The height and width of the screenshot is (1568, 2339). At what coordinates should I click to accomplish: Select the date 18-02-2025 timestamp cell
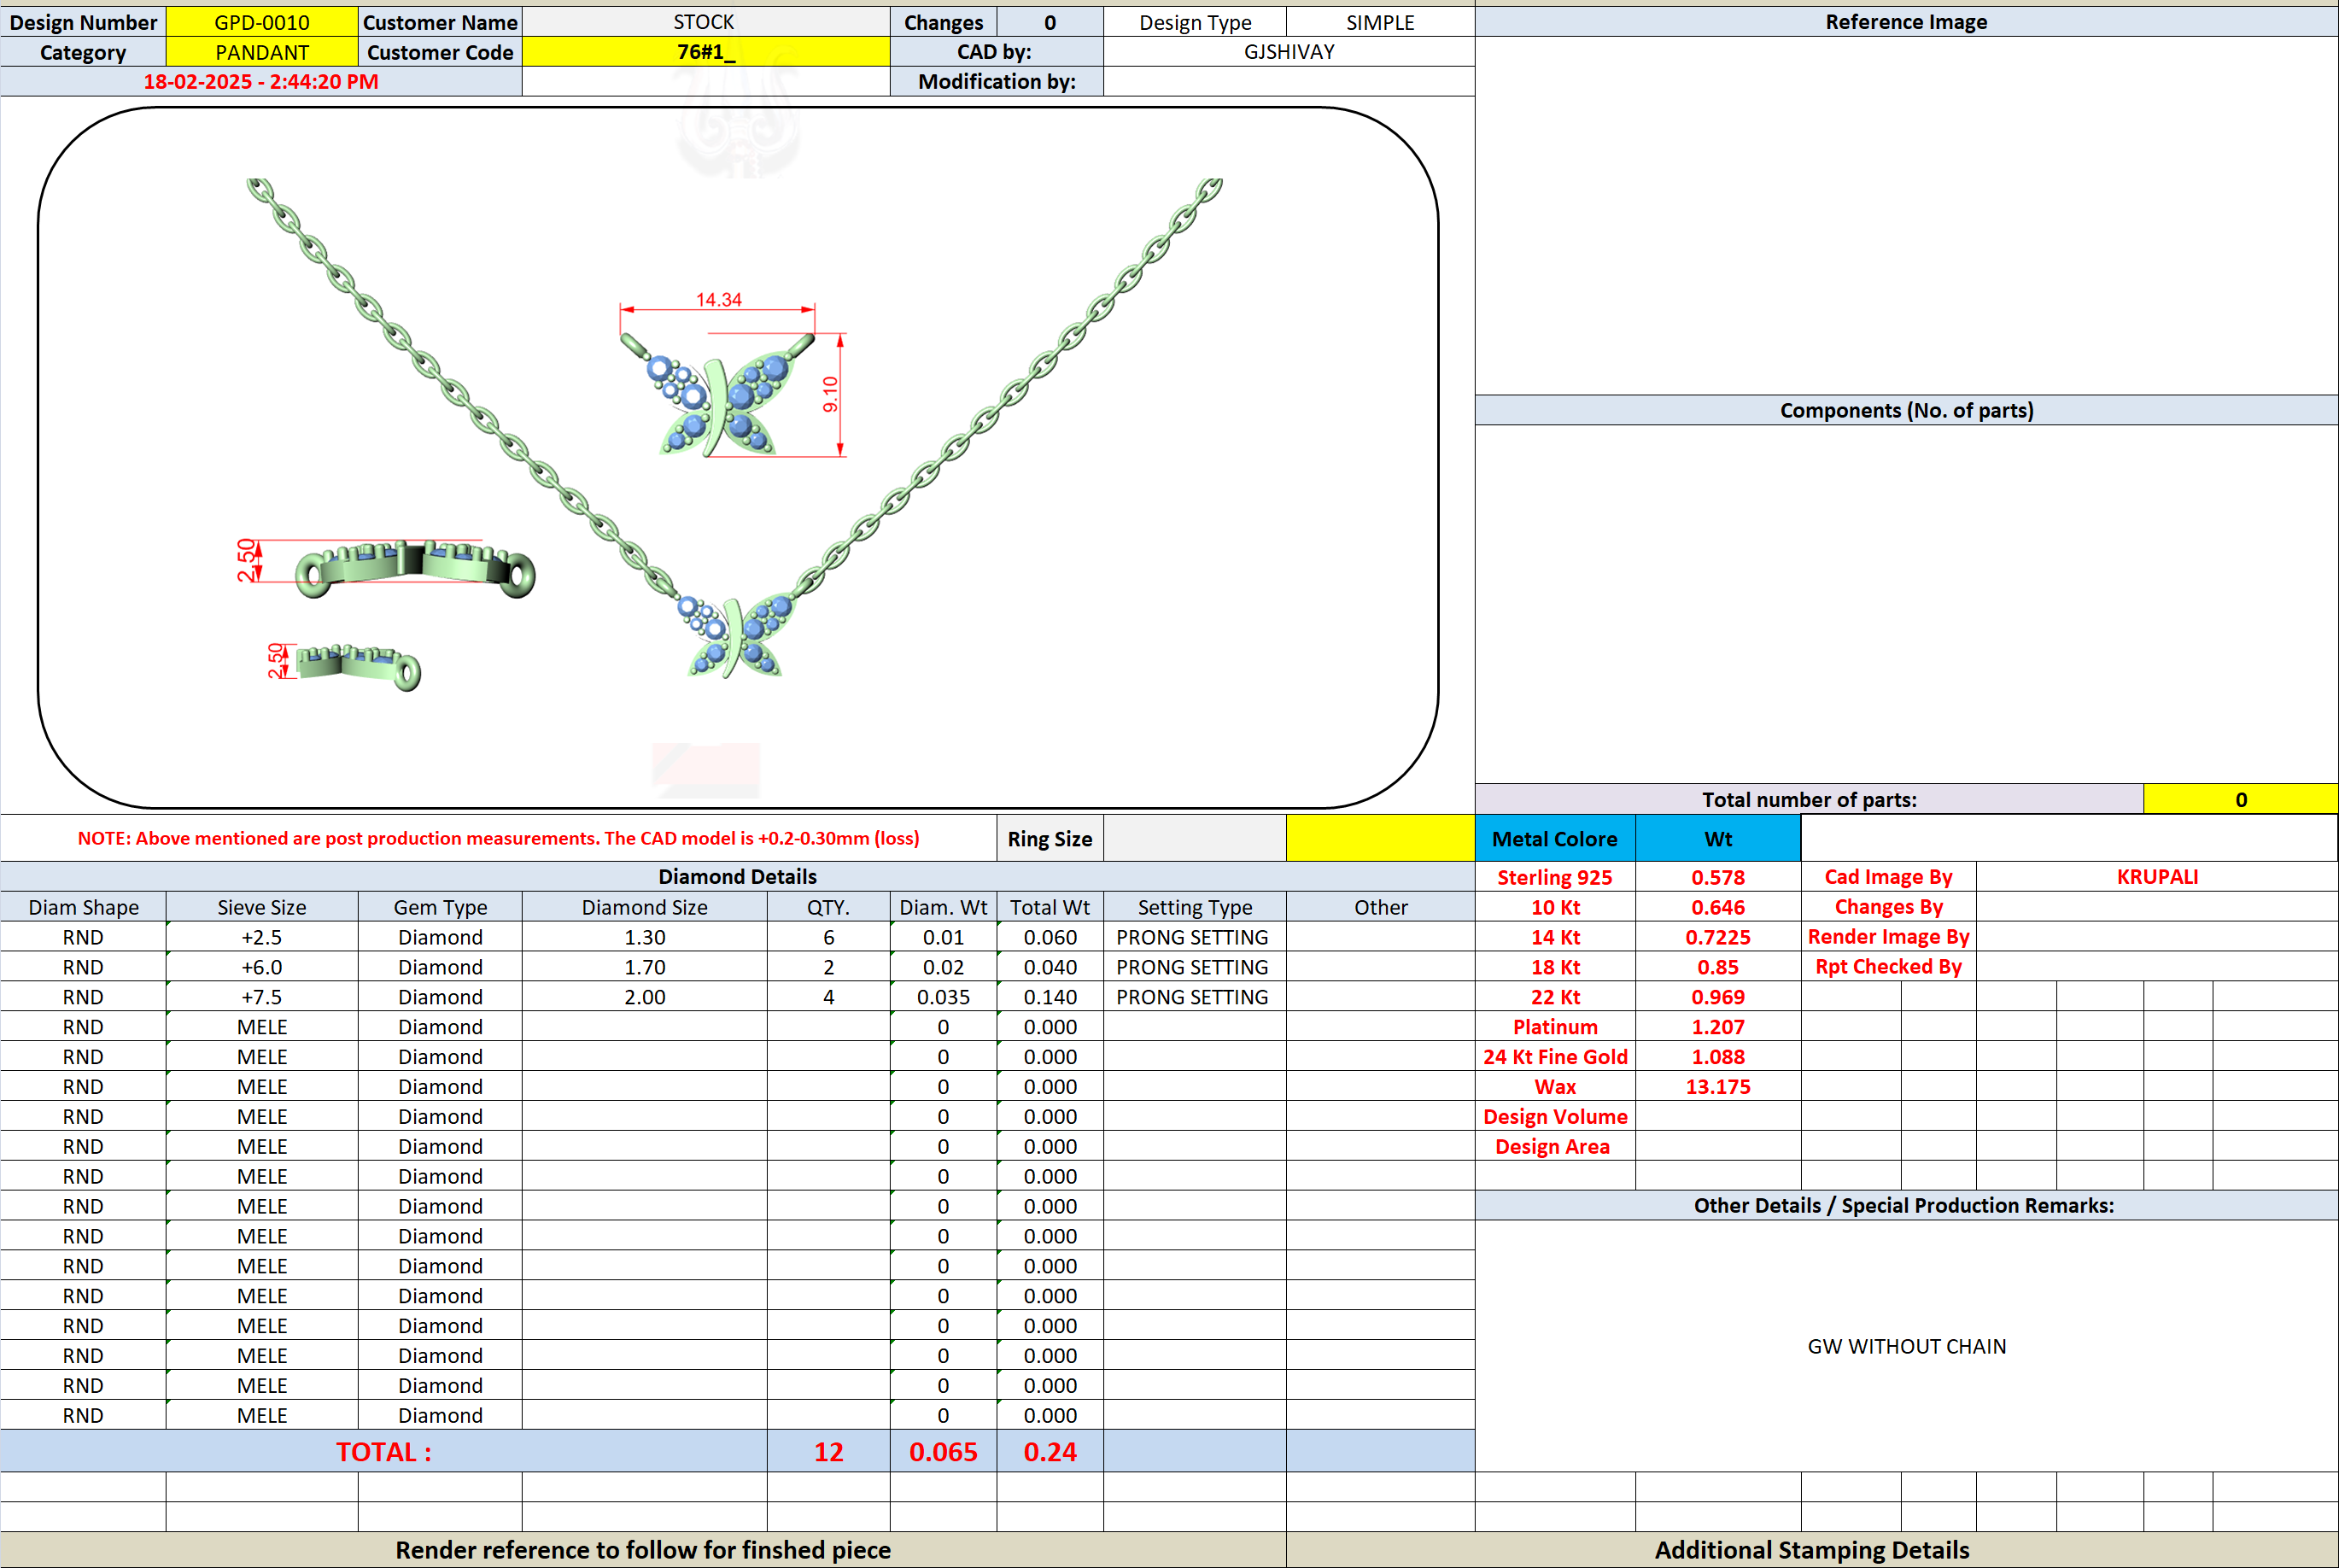coord(261,82)
